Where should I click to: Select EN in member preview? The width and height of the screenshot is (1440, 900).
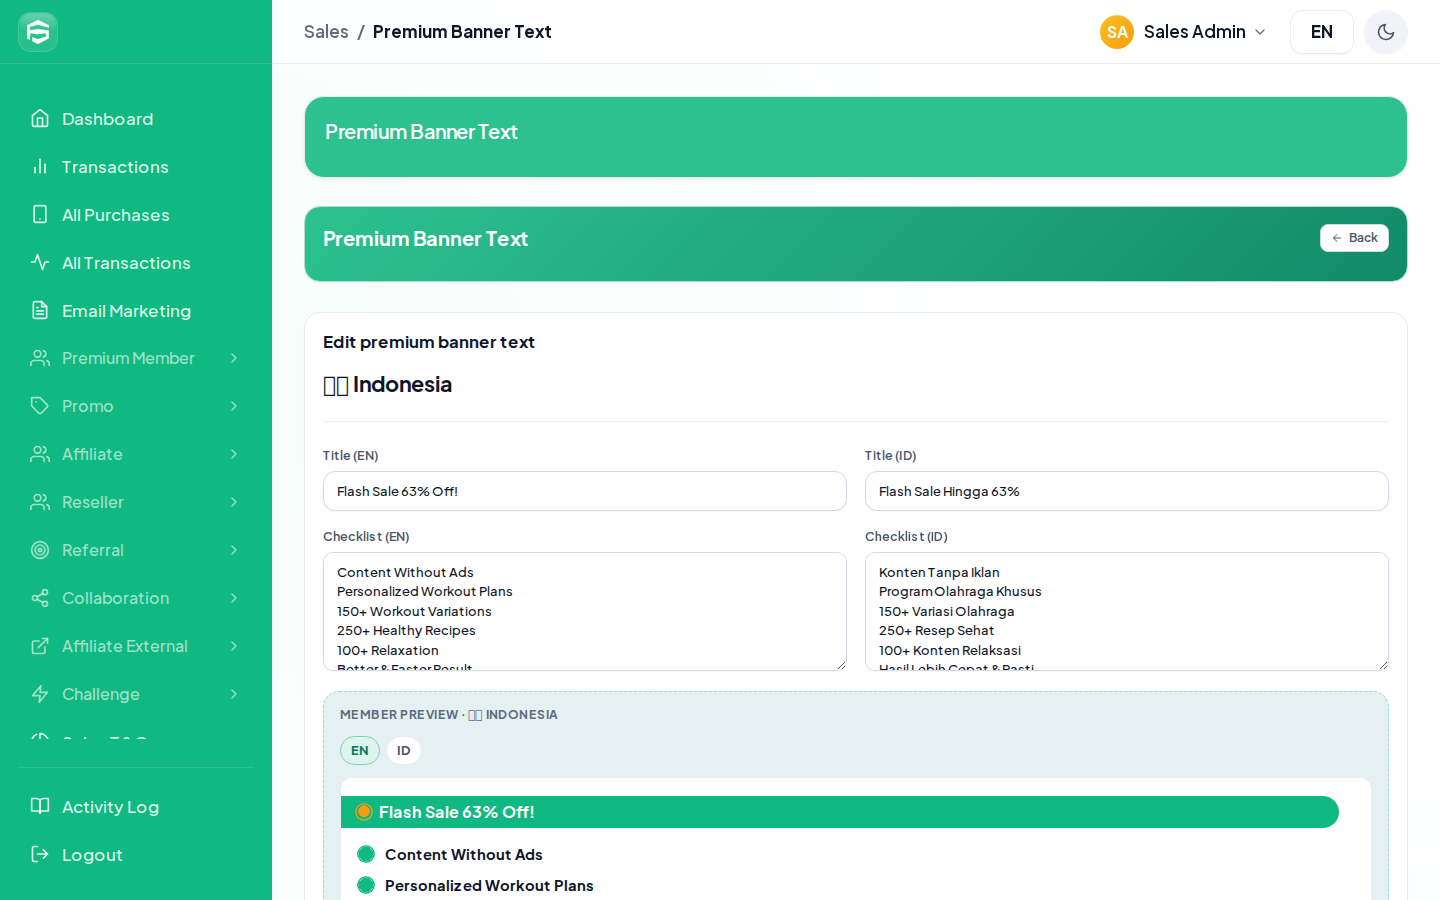coord(360,751)
